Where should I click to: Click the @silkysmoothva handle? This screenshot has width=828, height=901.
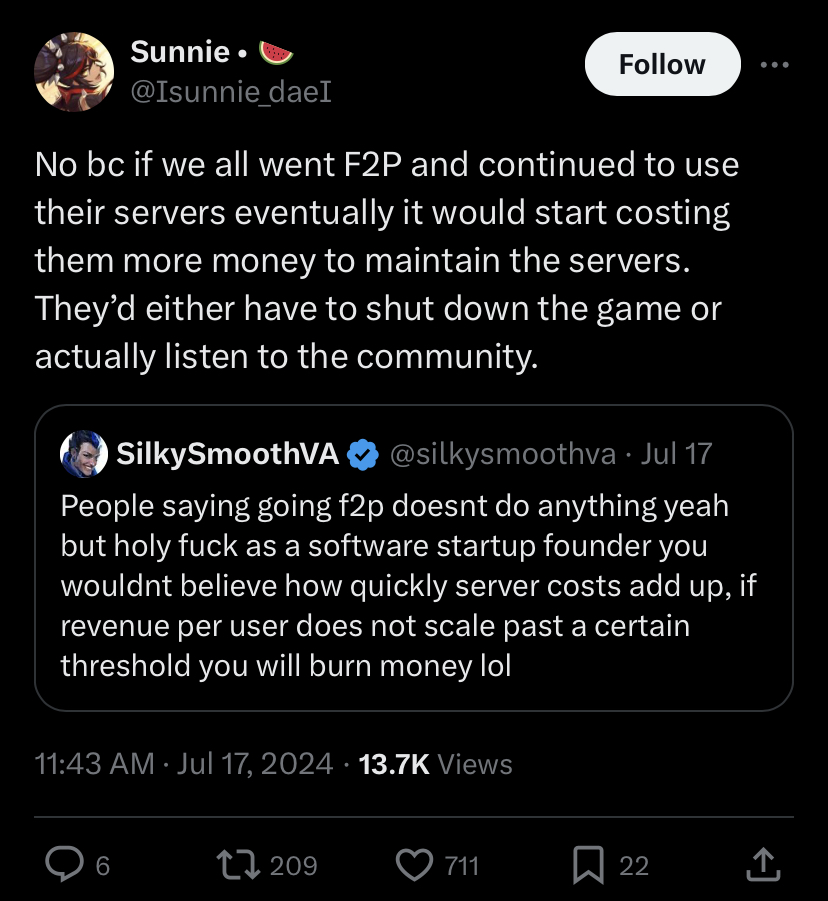point(502,455)
